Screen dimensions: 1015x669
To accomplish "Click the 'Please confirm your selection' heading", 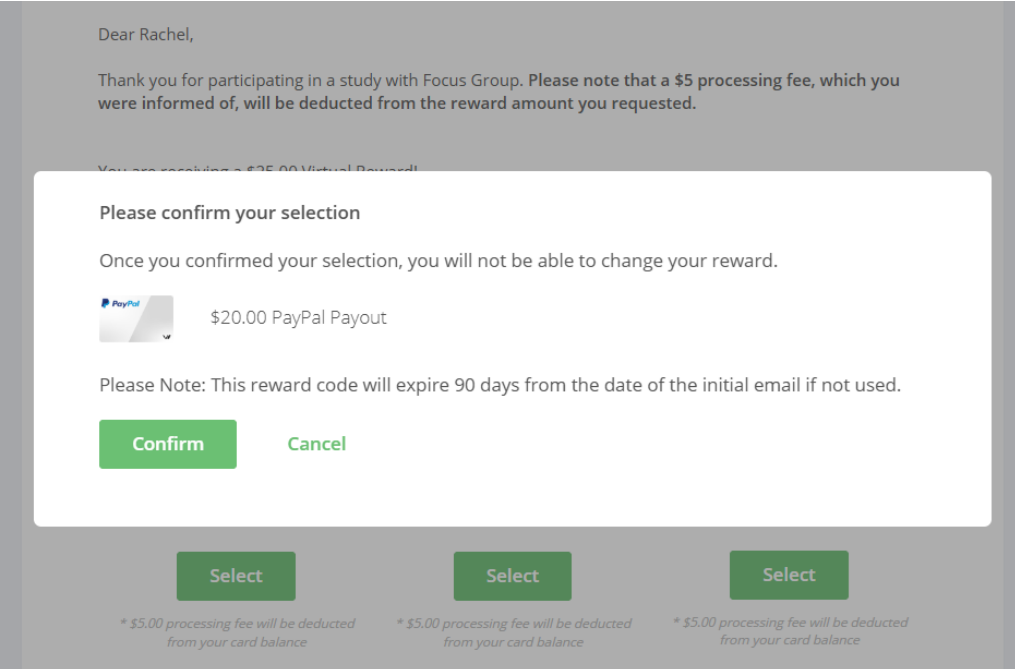I will [230, 212].
